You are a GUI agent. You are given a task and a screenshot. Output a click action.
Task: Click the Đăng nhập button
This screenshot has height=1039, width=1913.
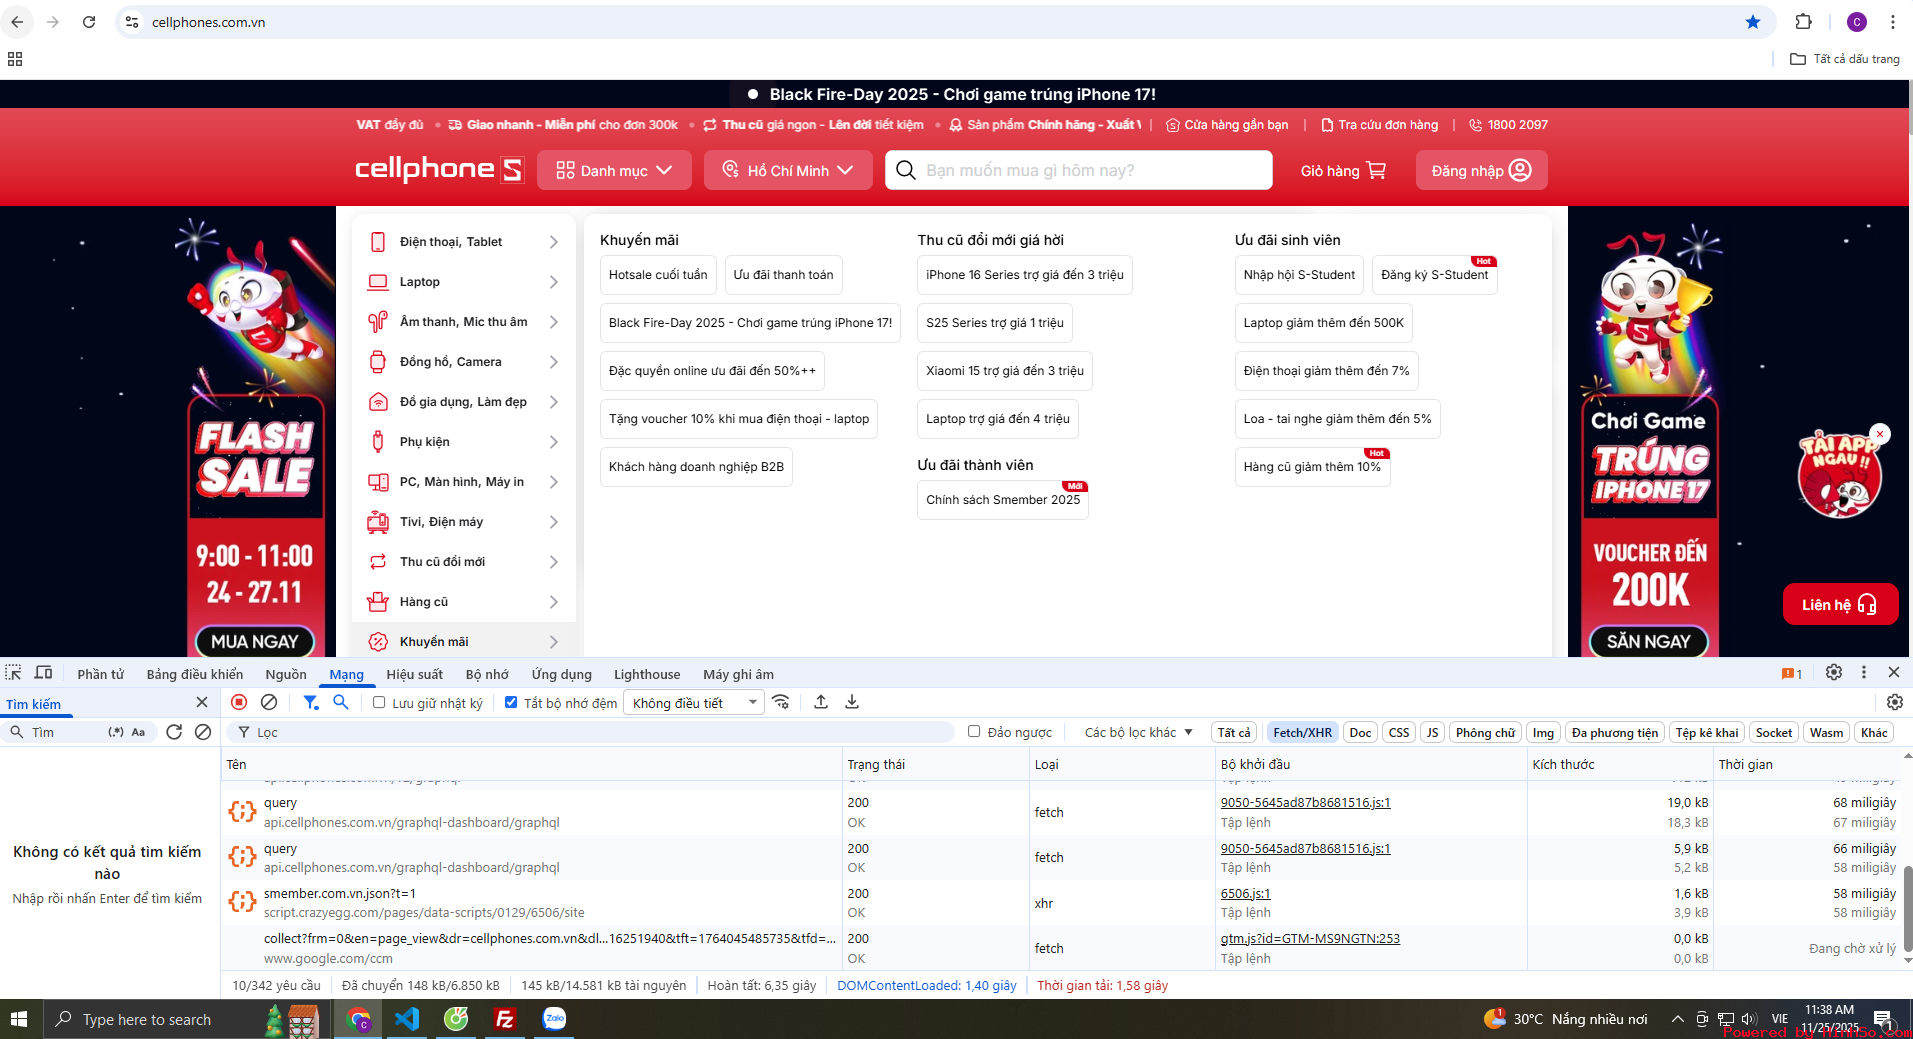click(1481, 170)
